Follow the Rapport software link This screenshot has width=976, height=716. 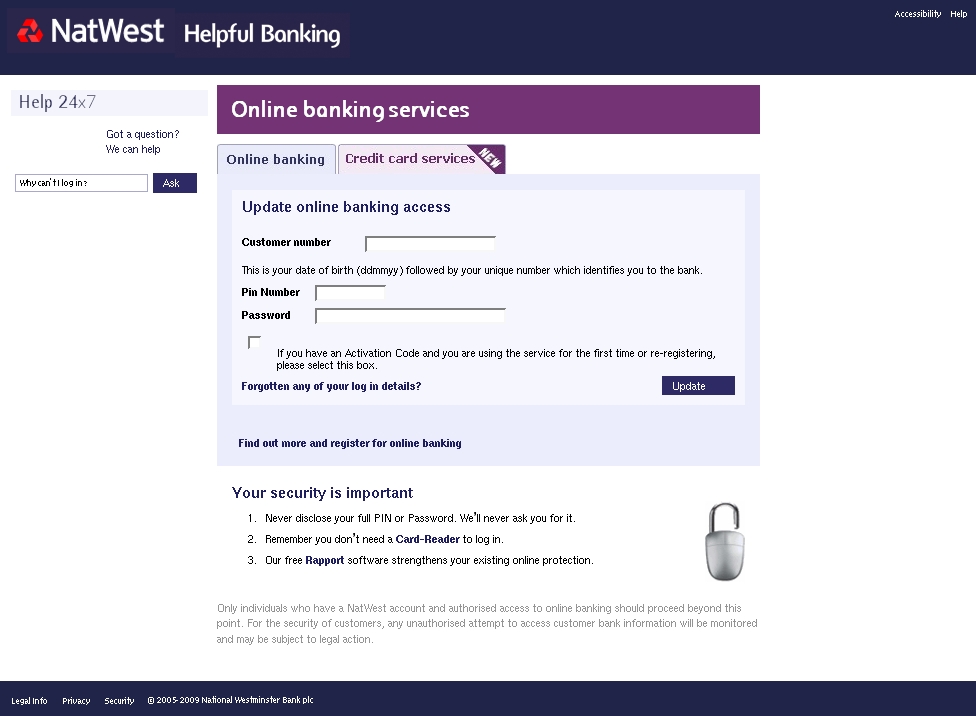coord(324,560)
